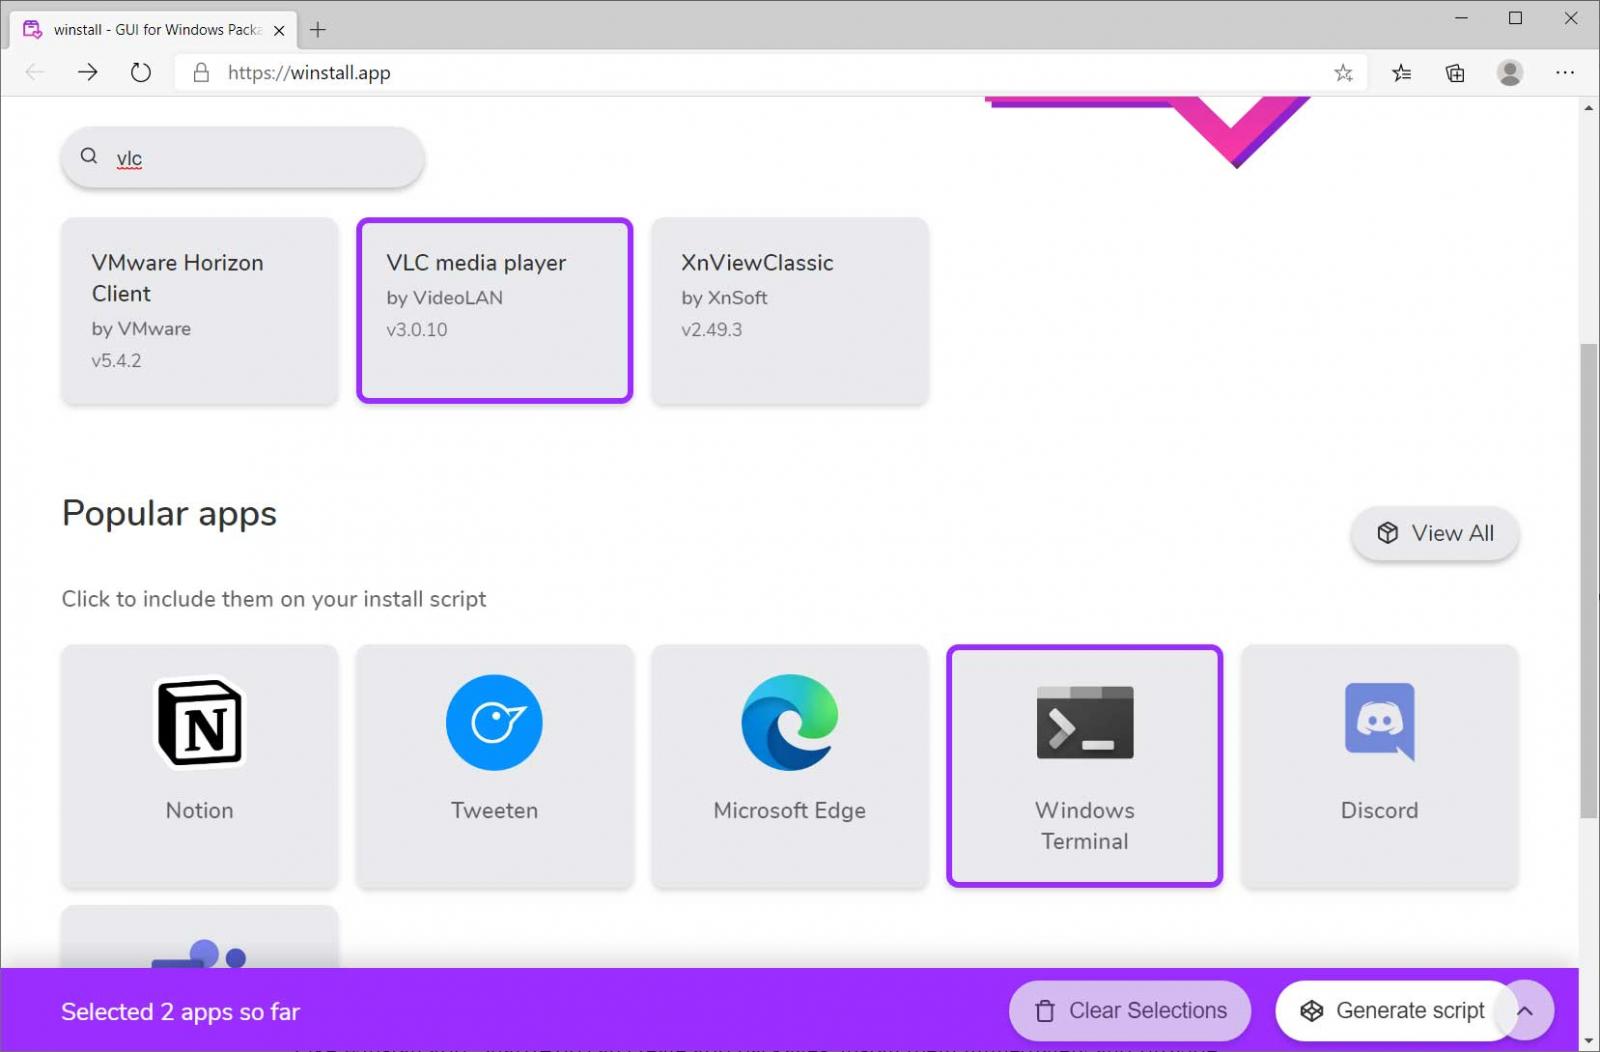Deselect the VLC media player card
Screen dimensions: 1600x1052
click(495, 311)
